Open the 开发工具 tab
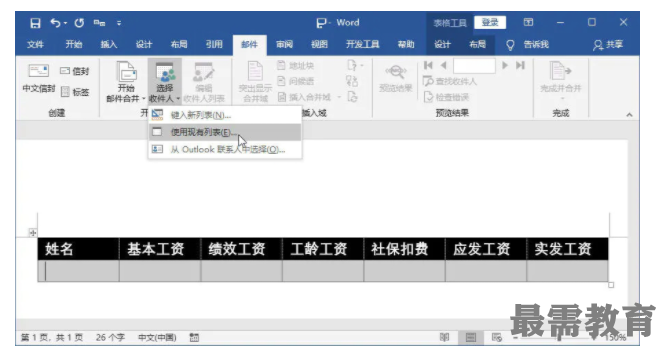This screenshot has height=360, width=662. point(362,44)
